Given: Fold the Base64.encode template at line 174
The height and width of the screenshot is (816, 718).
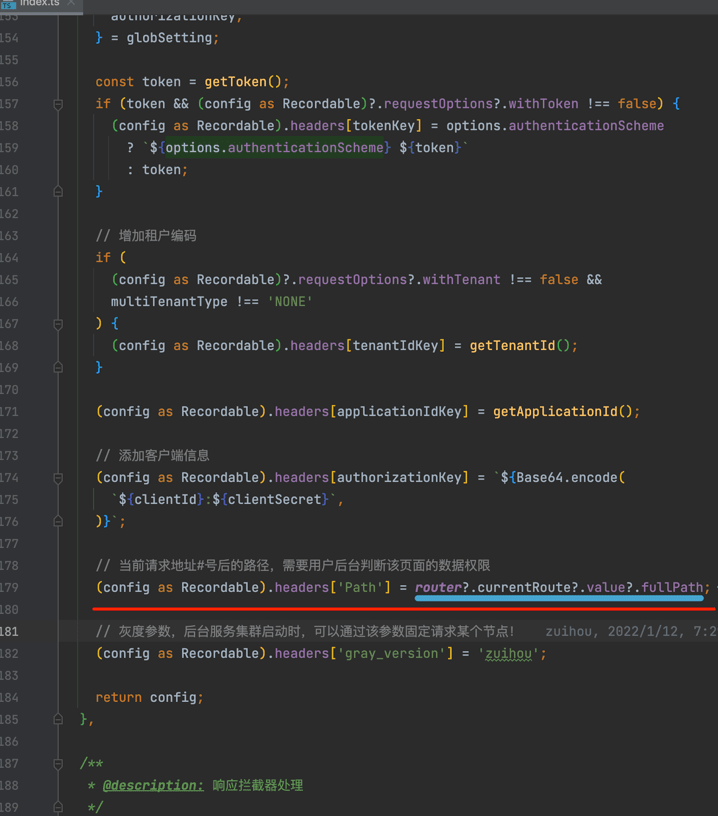Looking at the screenshot, I should coord(58,478).
